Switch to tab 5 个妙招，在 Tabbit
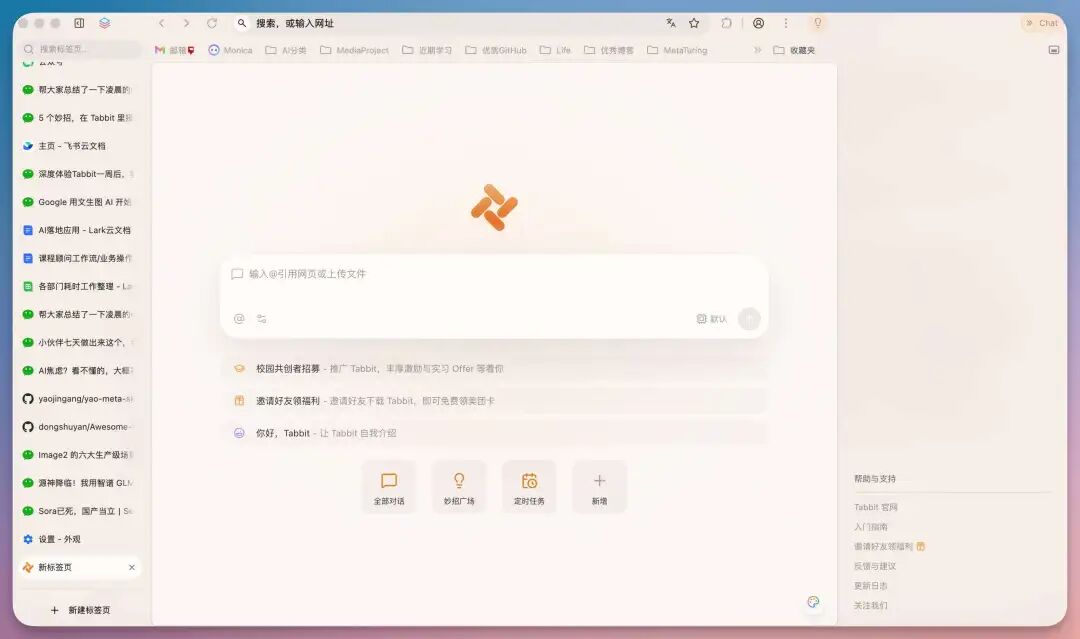The image size is (1080, 639). click(x=81, y=118)
